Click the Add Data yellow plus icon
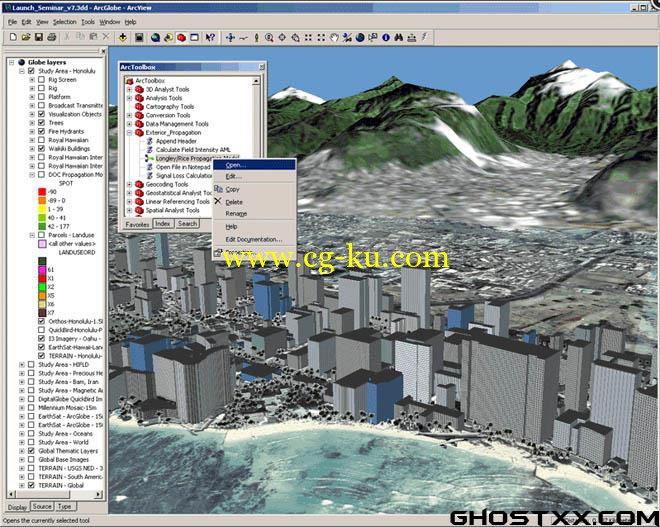The height and width of the screenshot is (527, 660). [x=122, y=37]
